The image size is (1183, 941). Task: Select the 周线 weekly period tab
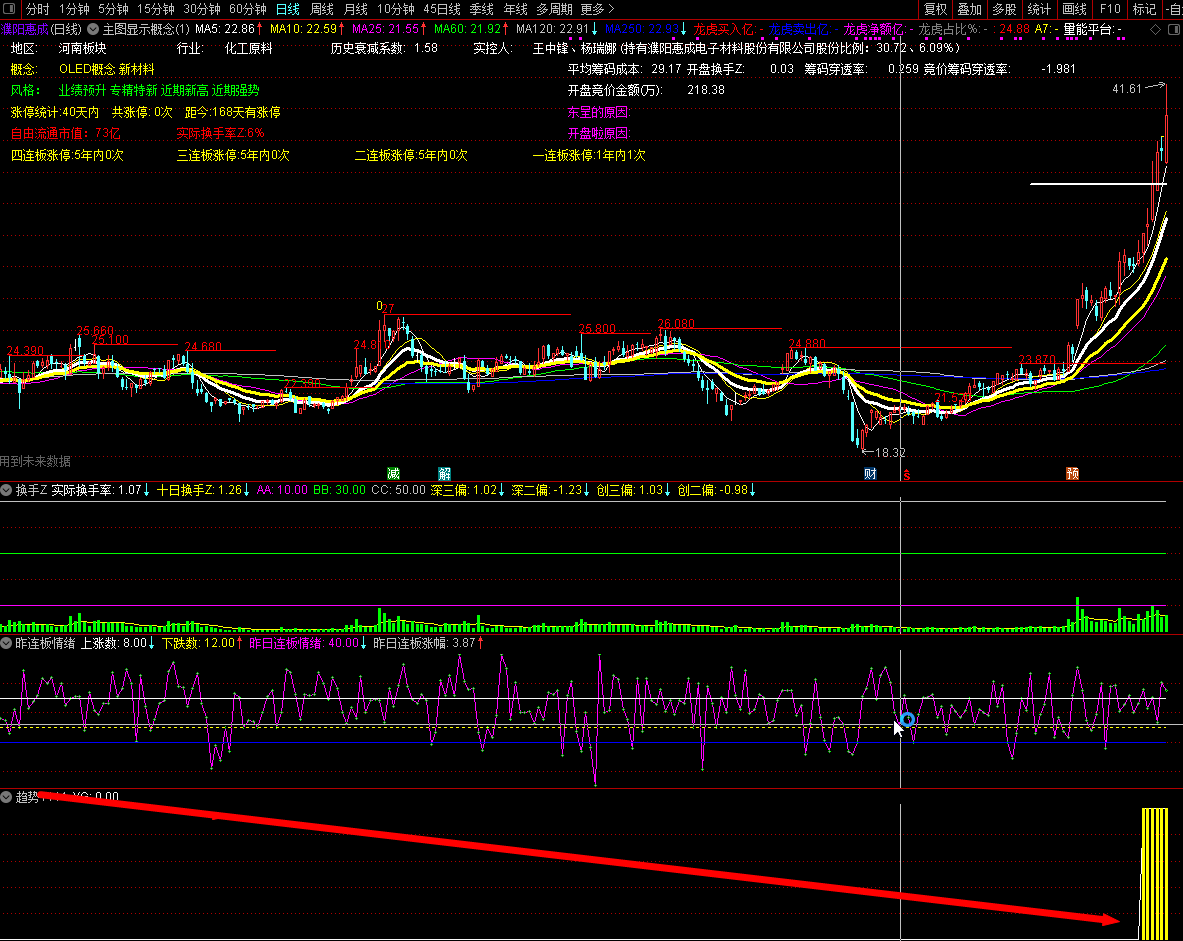[x=321, y=9]
